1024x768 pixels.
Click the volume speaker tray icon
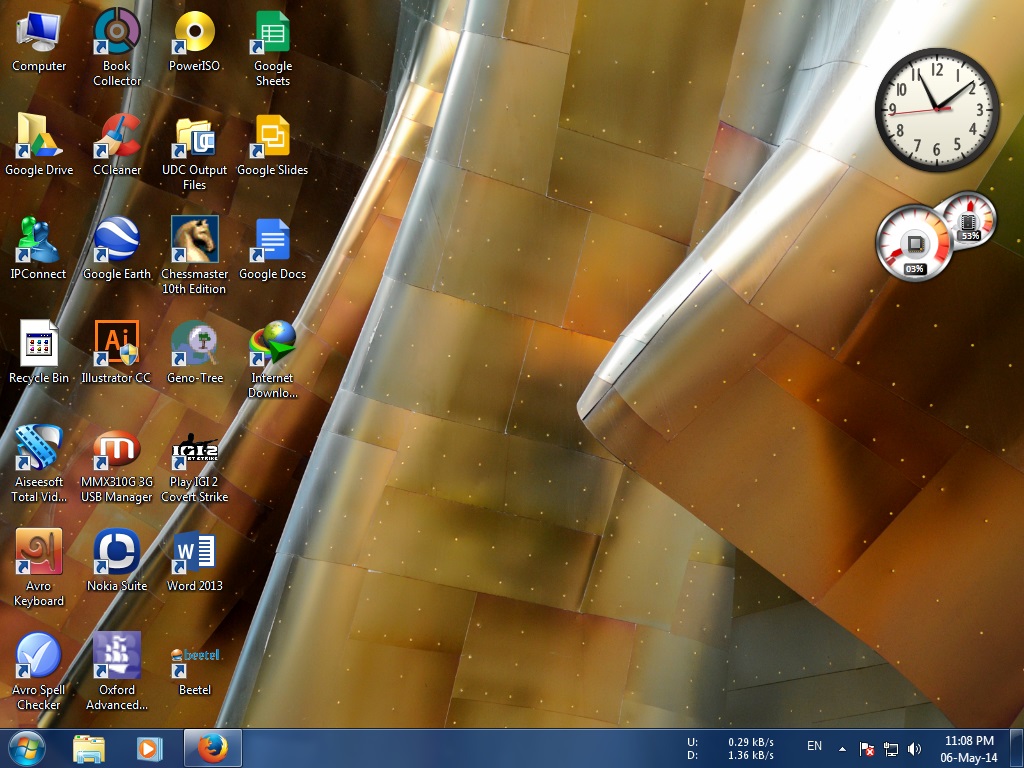pos(914,748)
